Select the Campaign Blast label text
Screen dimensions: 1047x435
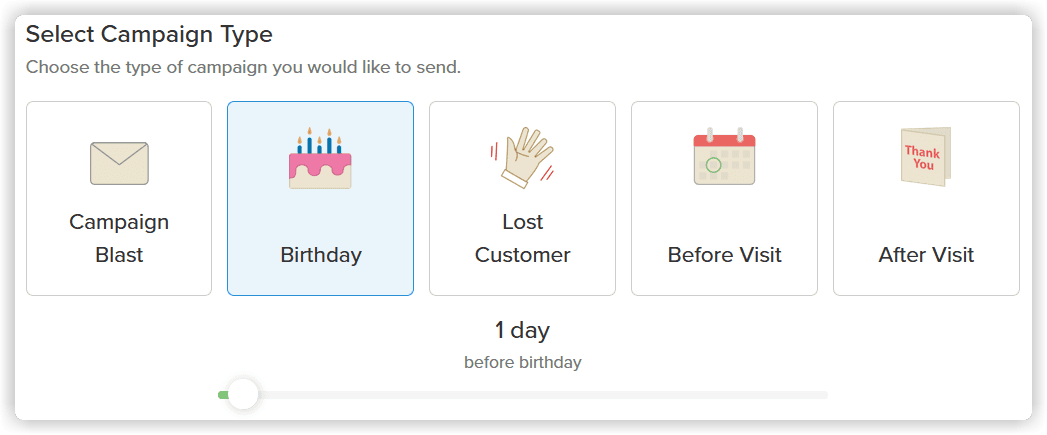click(119, 238)
